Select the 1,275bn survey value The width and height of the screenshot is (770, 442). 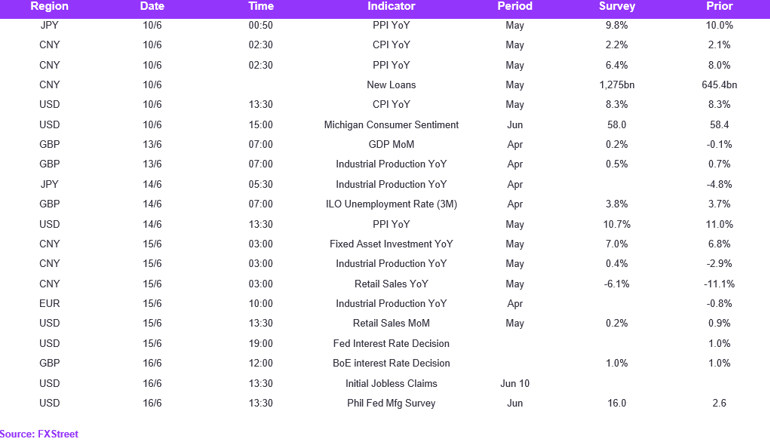click(617, 85)
